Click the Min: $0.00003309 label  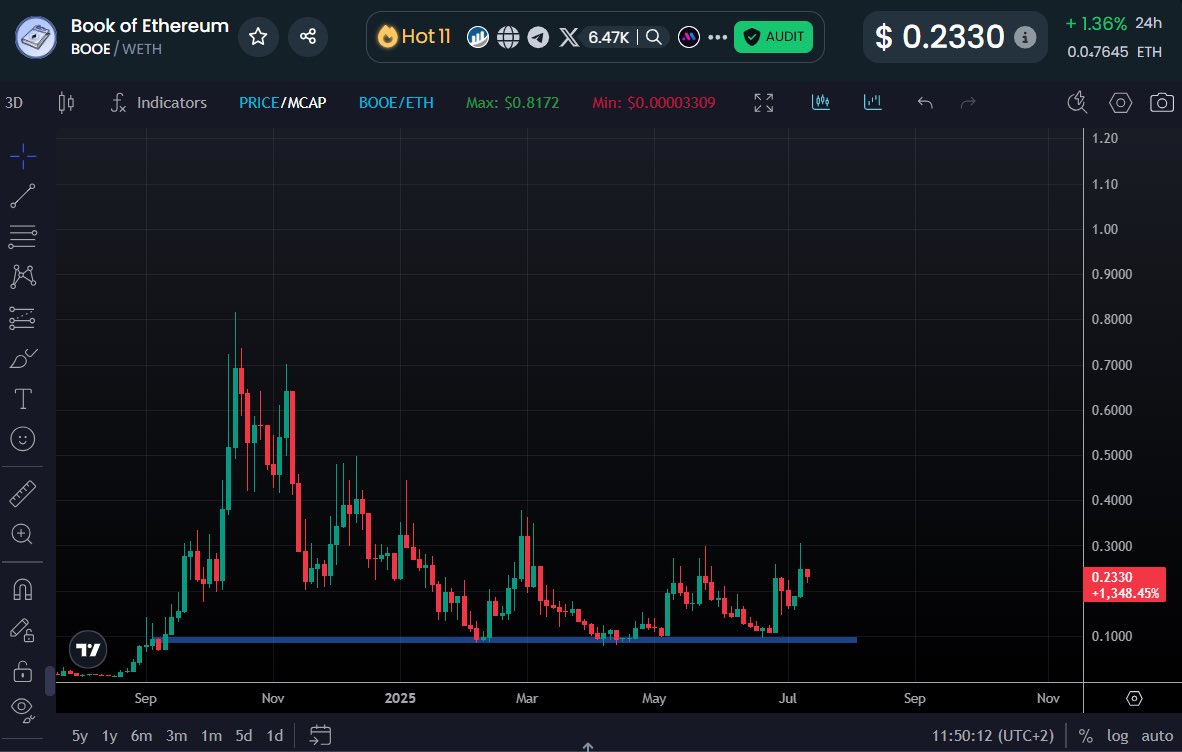654,102
